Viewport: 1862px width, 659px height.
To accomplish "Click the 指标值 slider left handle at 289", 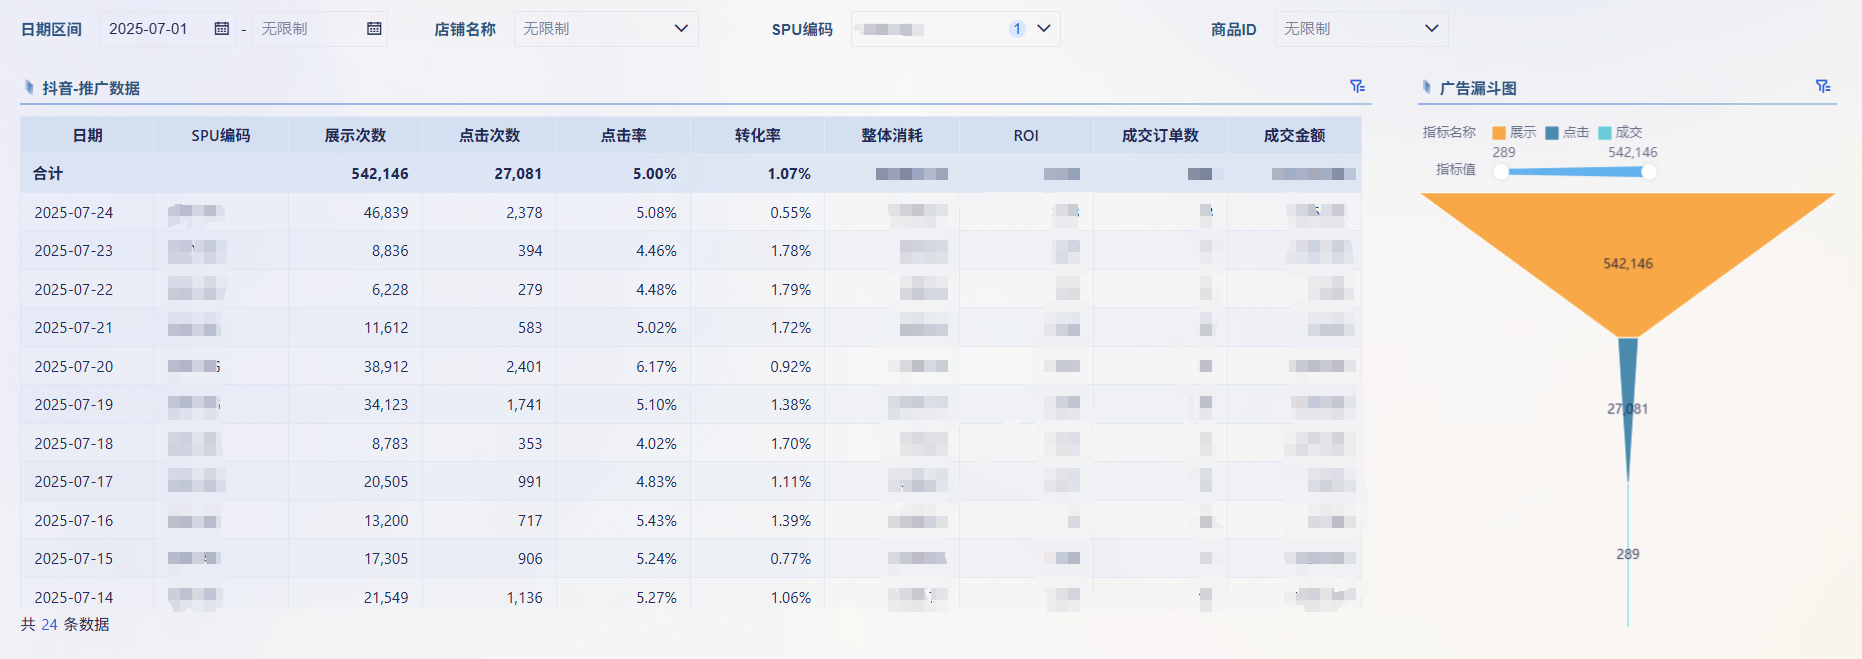I will click(x=1501, y=172).
